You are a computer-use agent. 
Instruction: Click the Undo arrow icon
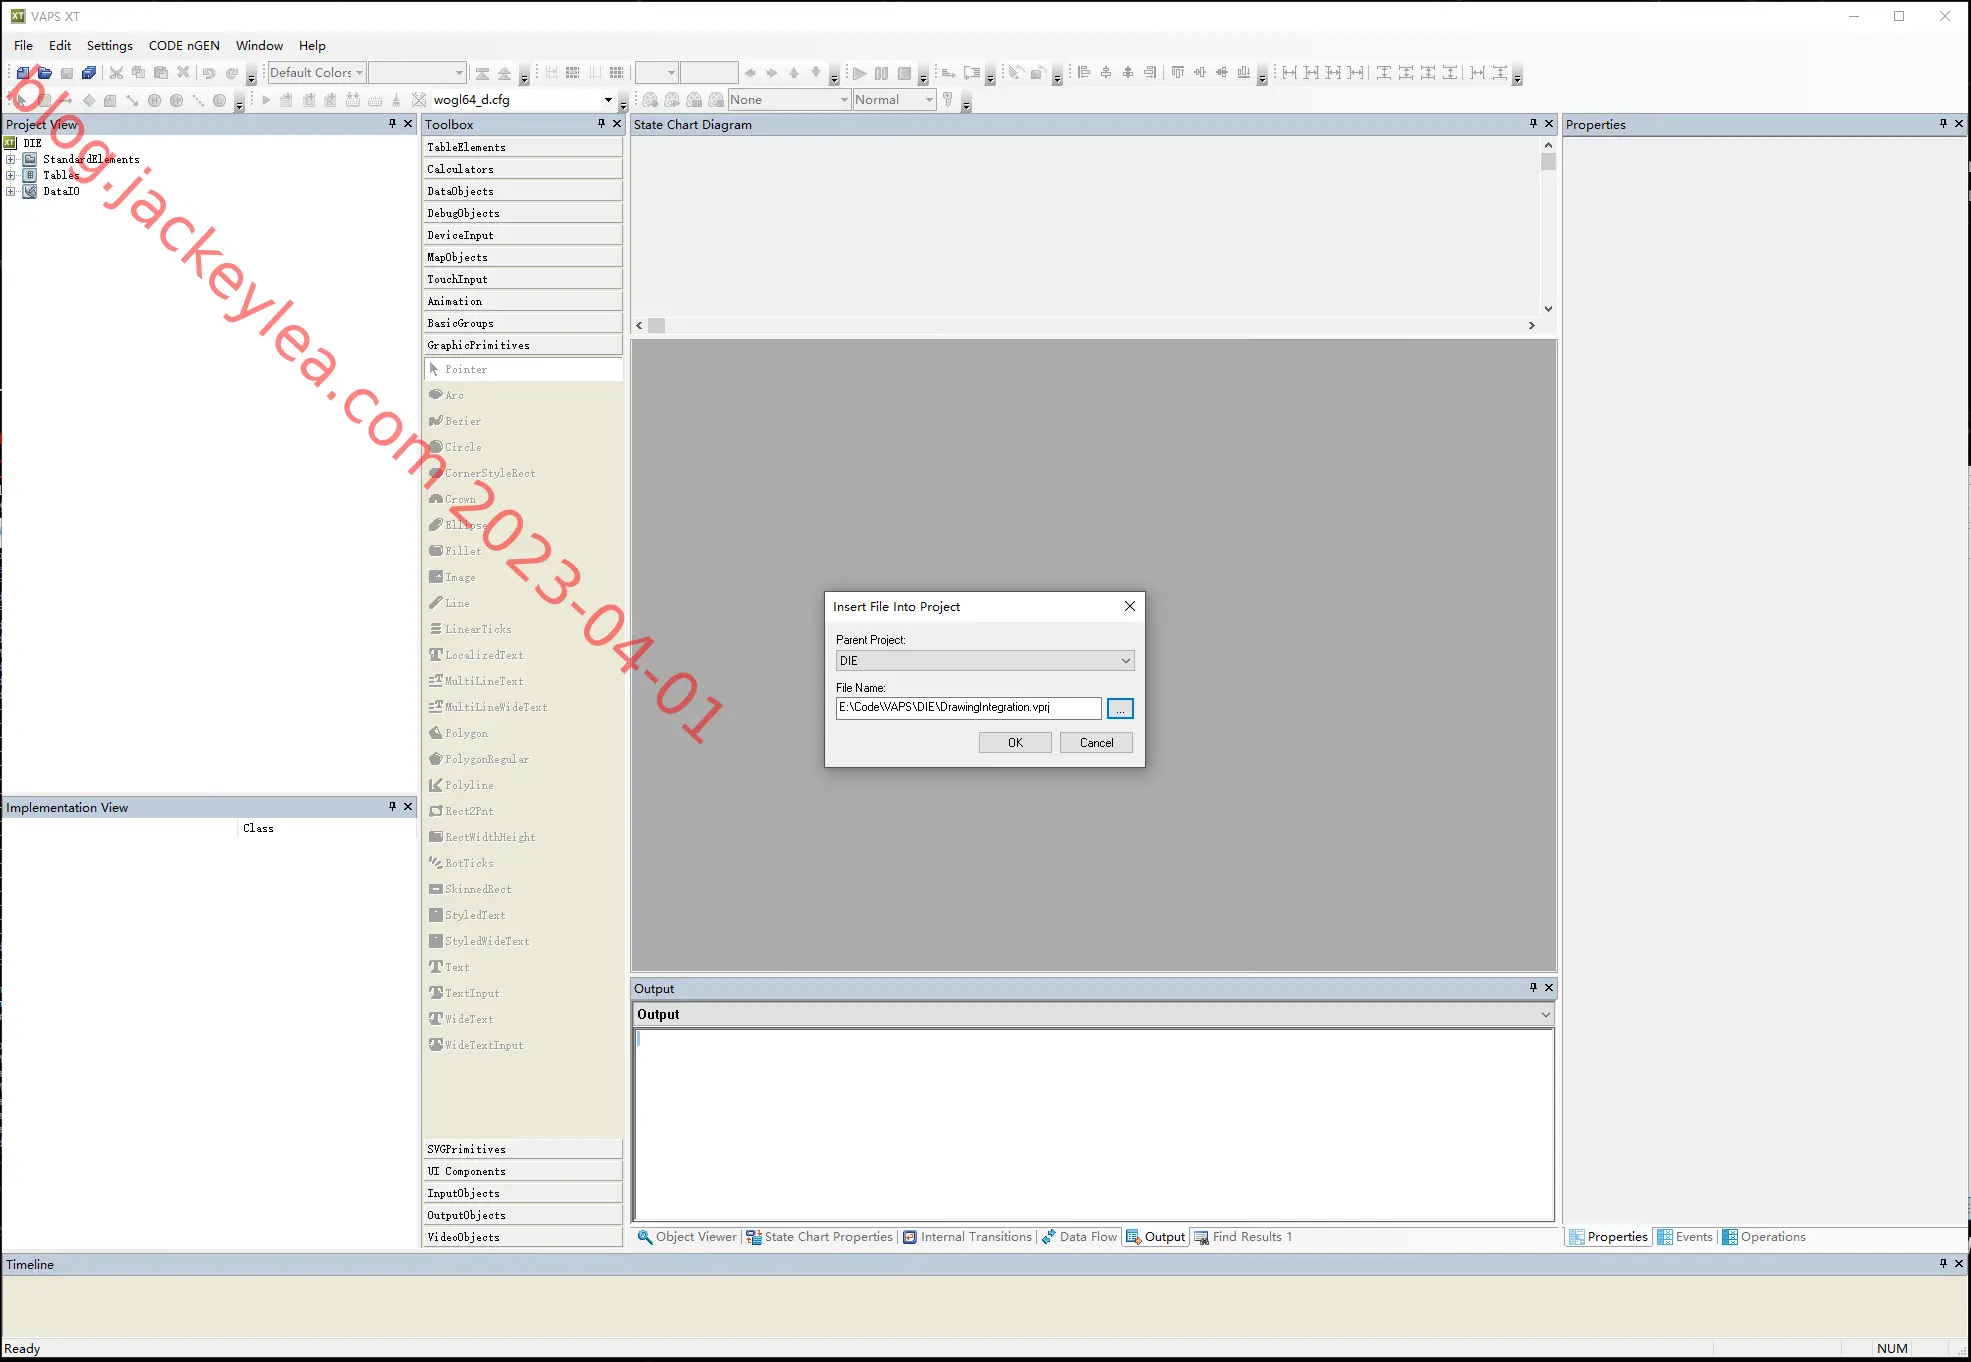[x=208, y=73]
